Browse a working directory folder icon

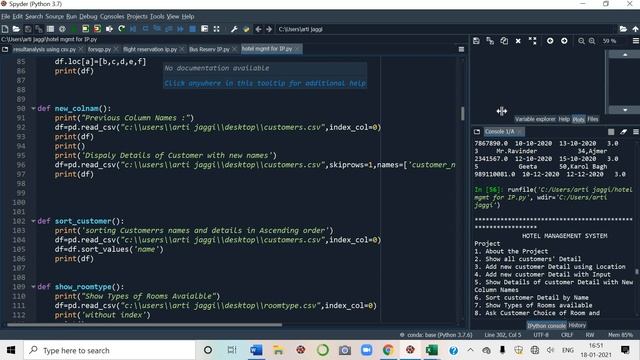point(623,29)
